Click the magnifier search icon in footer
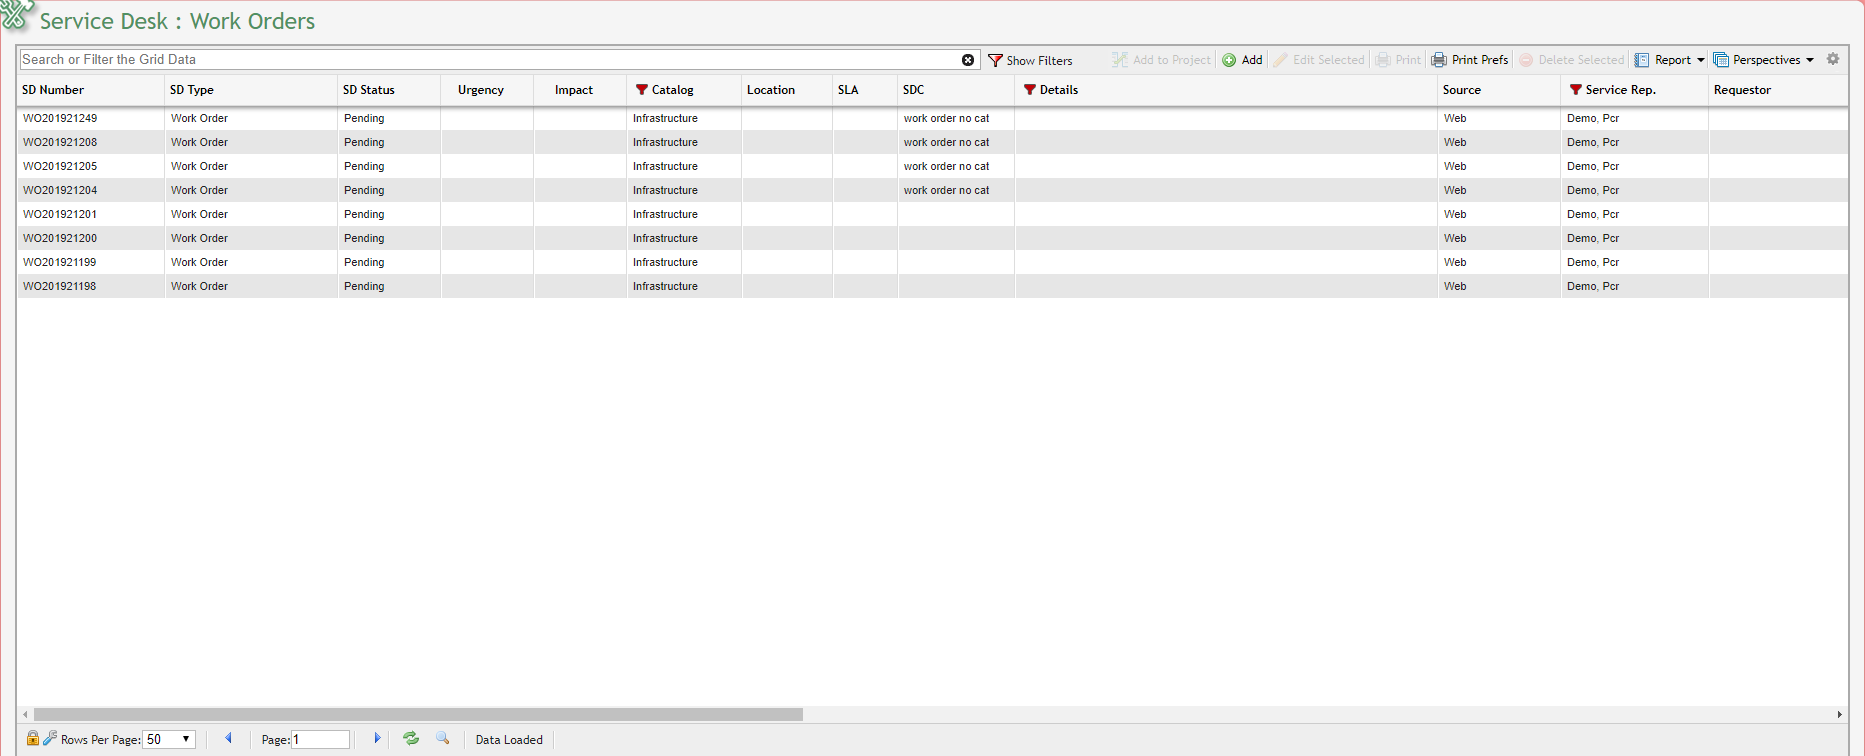 [x=442, y=739]
